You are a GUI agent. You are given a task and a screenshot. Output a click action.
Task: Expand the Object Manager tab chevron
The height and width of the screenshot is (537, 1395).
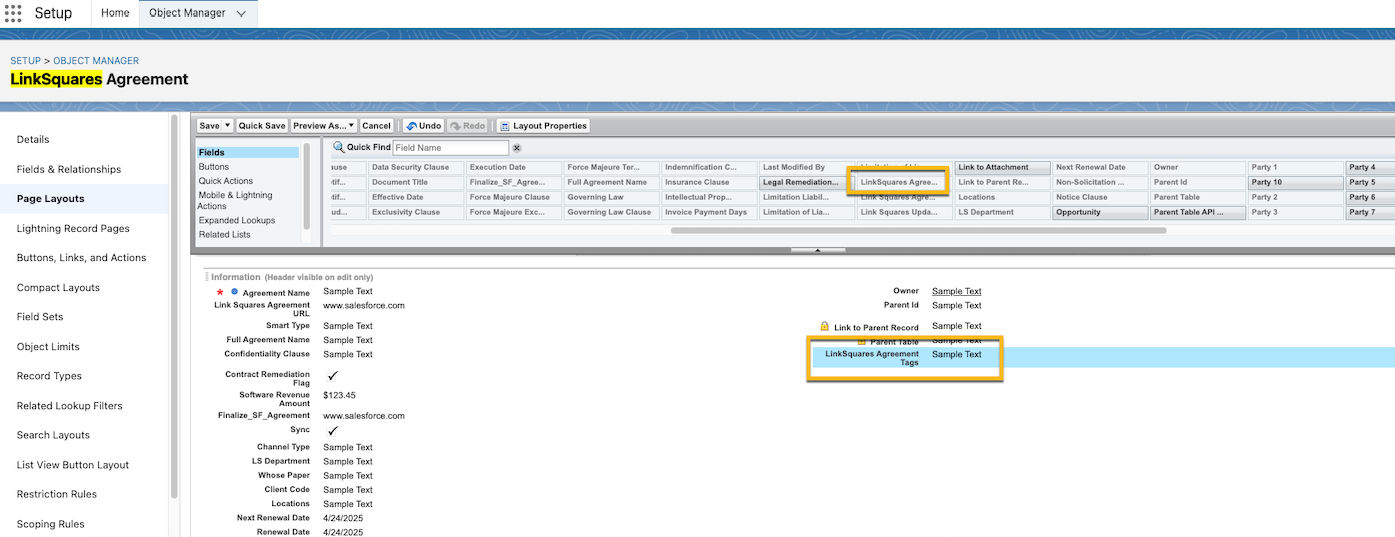point(241,13)
